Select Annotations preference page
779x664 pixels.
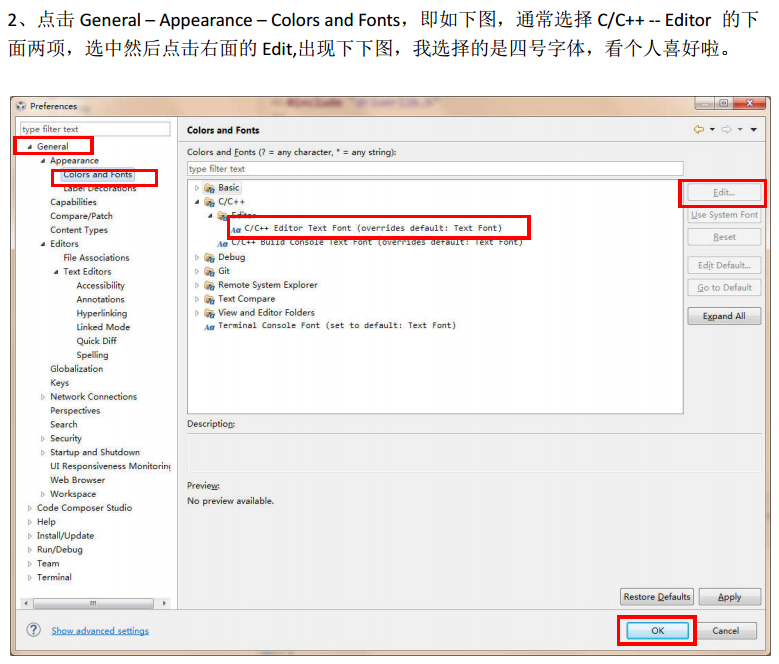pos(100,299)
